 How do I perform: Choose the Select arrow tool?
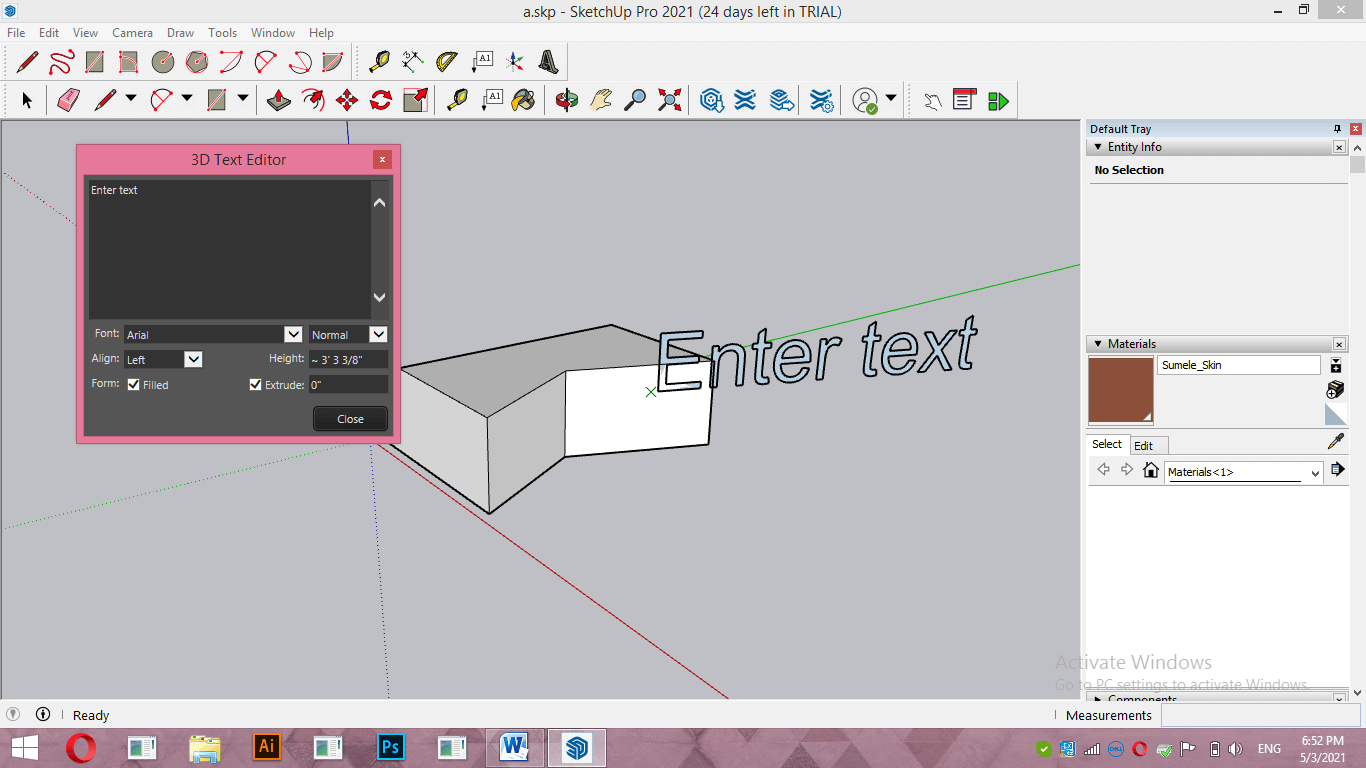pyautogui.click(x=27, y=100)
